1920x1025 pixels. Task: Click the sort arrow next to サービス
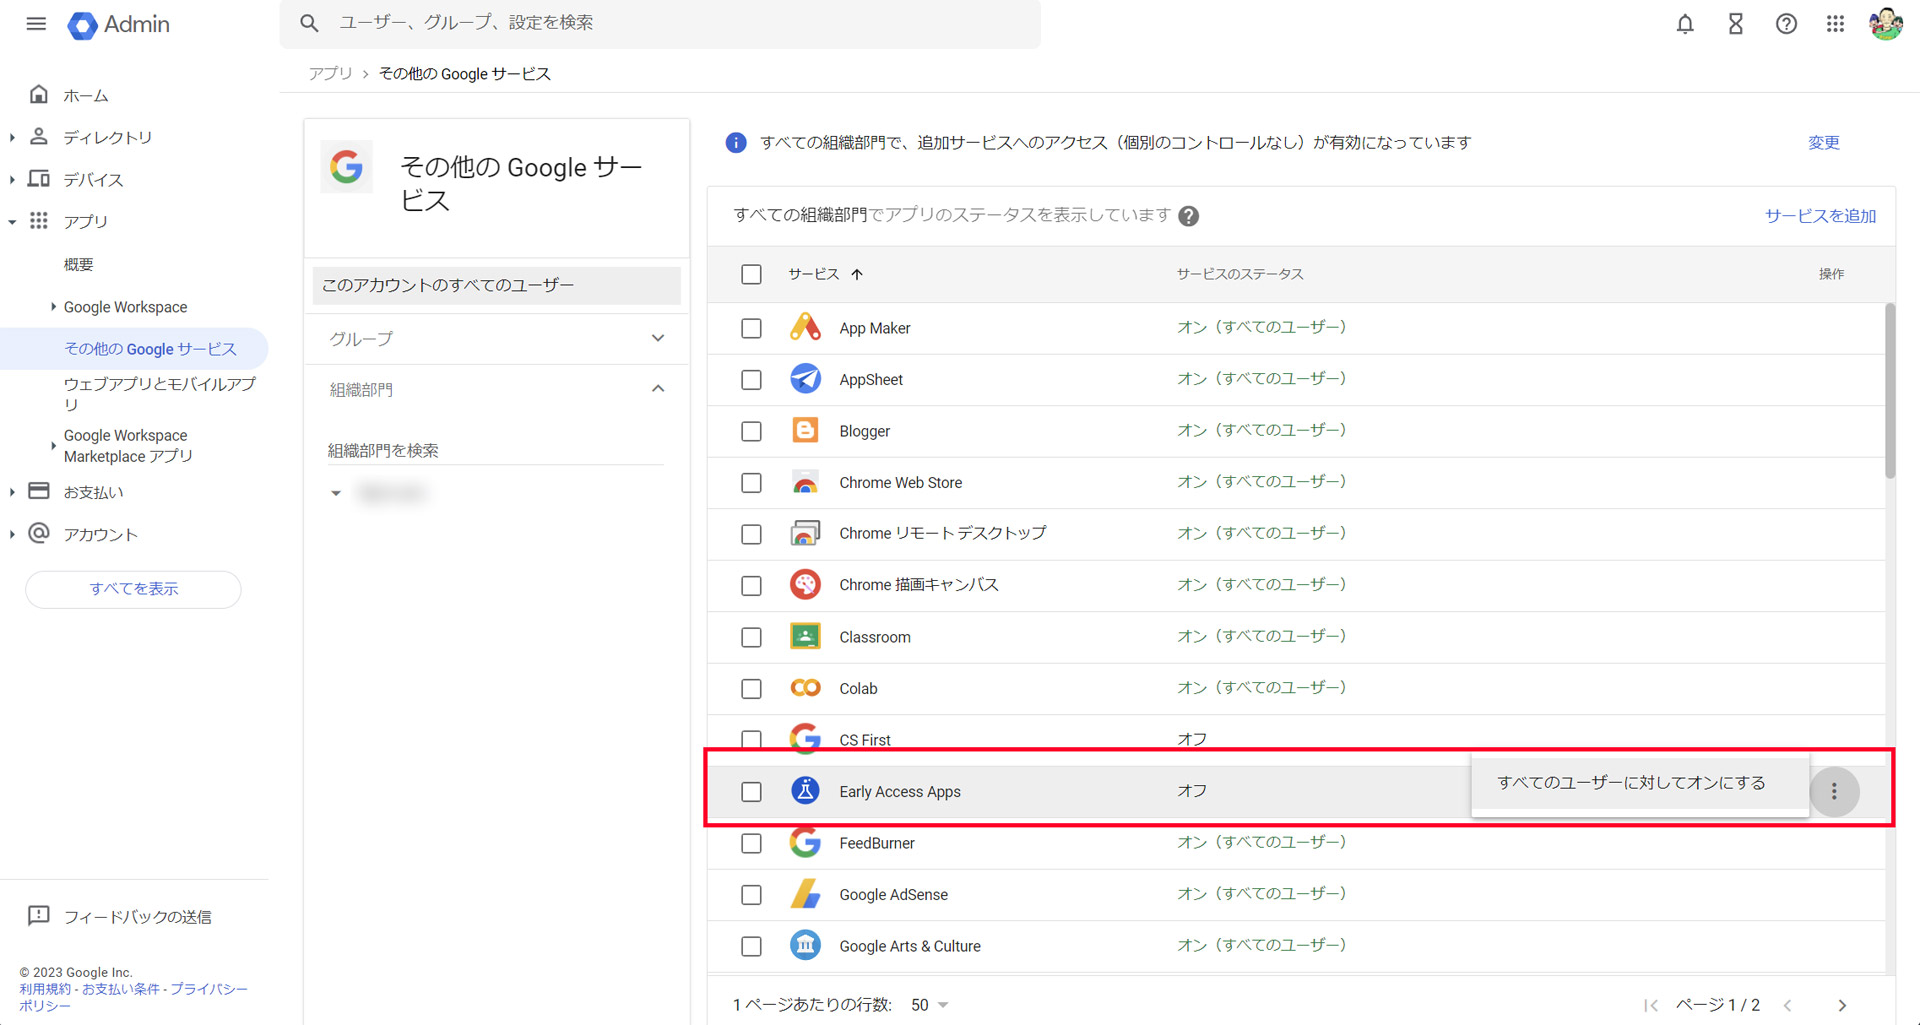click(x=857, y=274)
